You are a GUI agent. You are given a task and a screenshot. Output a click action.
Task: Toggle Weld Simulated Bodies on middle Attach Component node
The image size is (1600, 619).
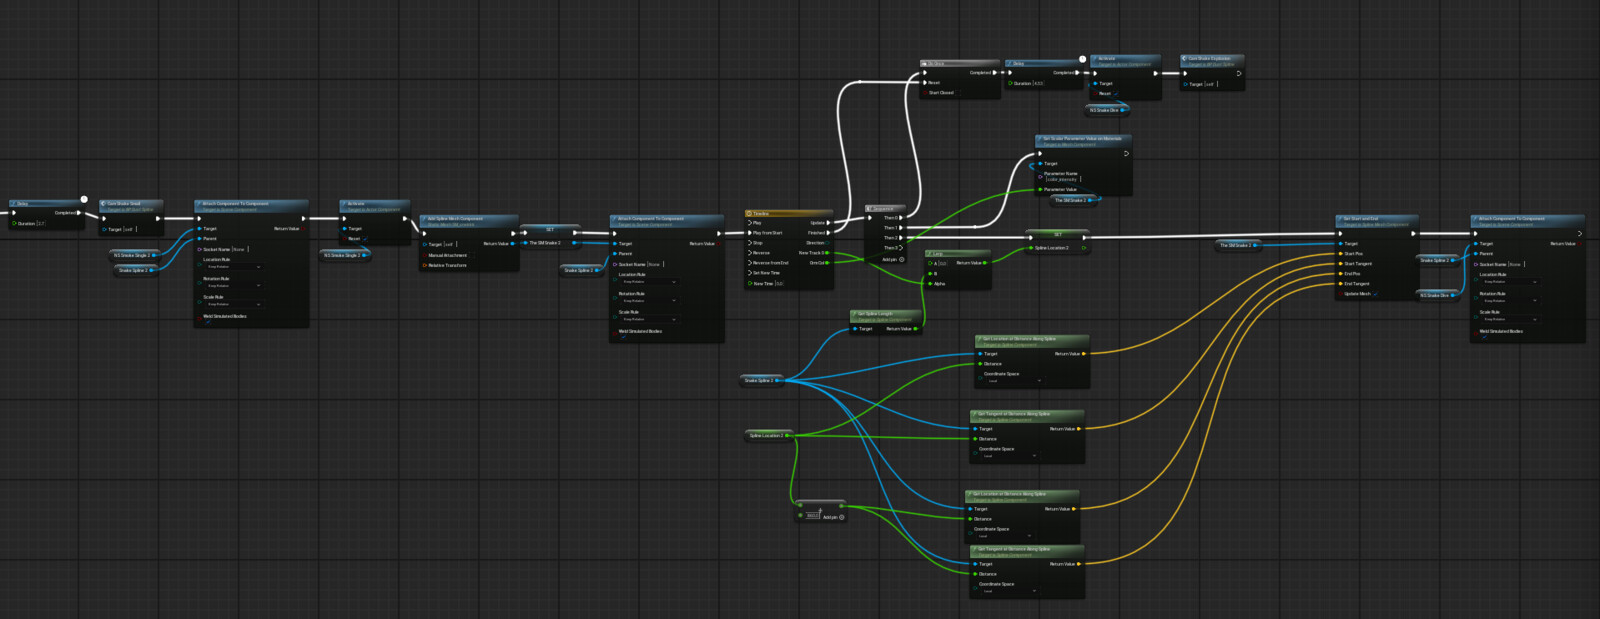pyautogui.click(x=624, y=337)
